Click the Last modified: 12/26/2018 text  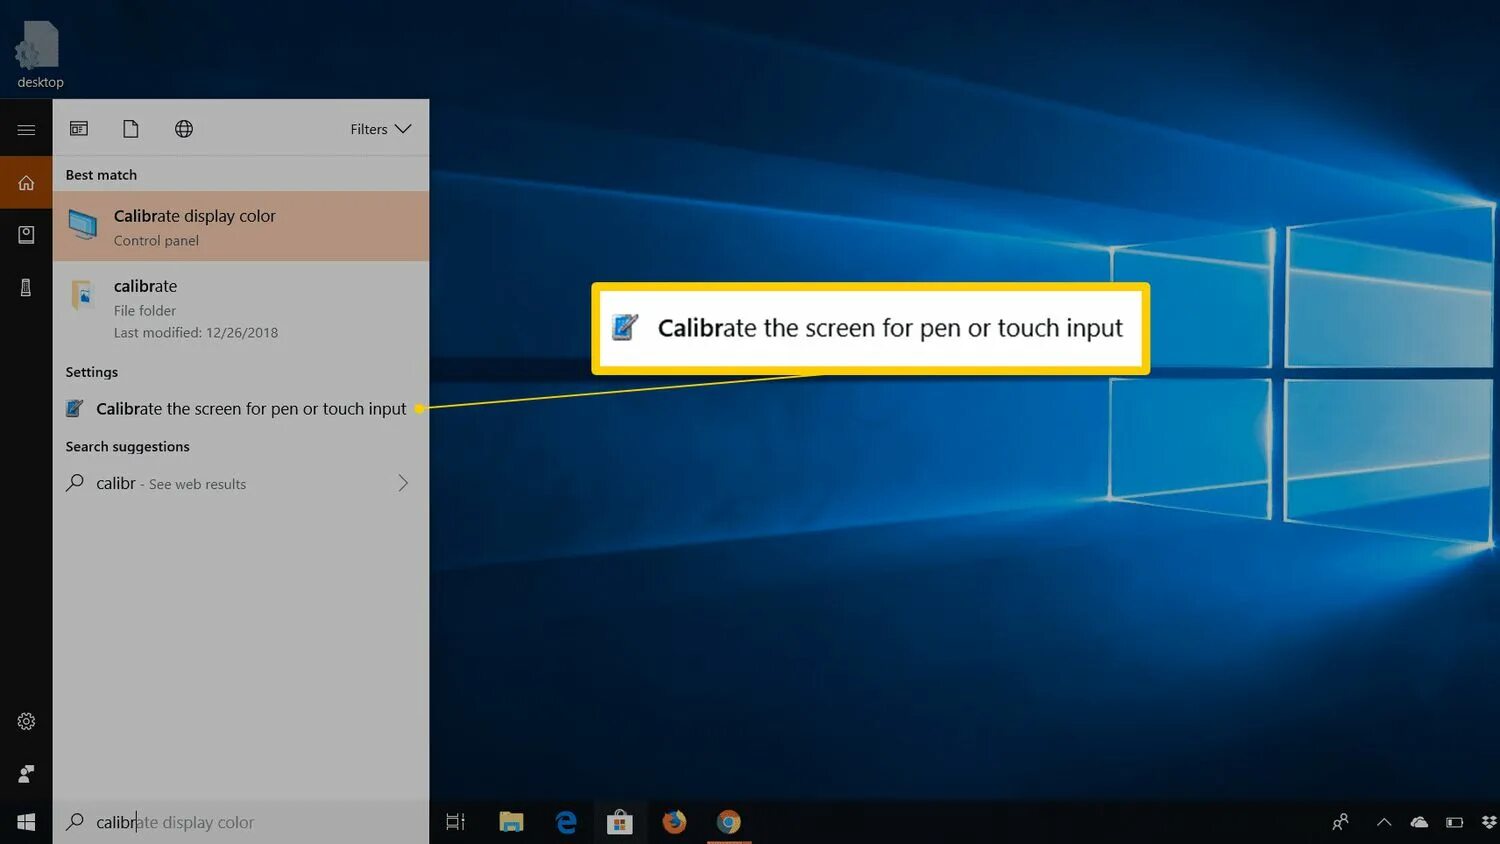[196, 332]
